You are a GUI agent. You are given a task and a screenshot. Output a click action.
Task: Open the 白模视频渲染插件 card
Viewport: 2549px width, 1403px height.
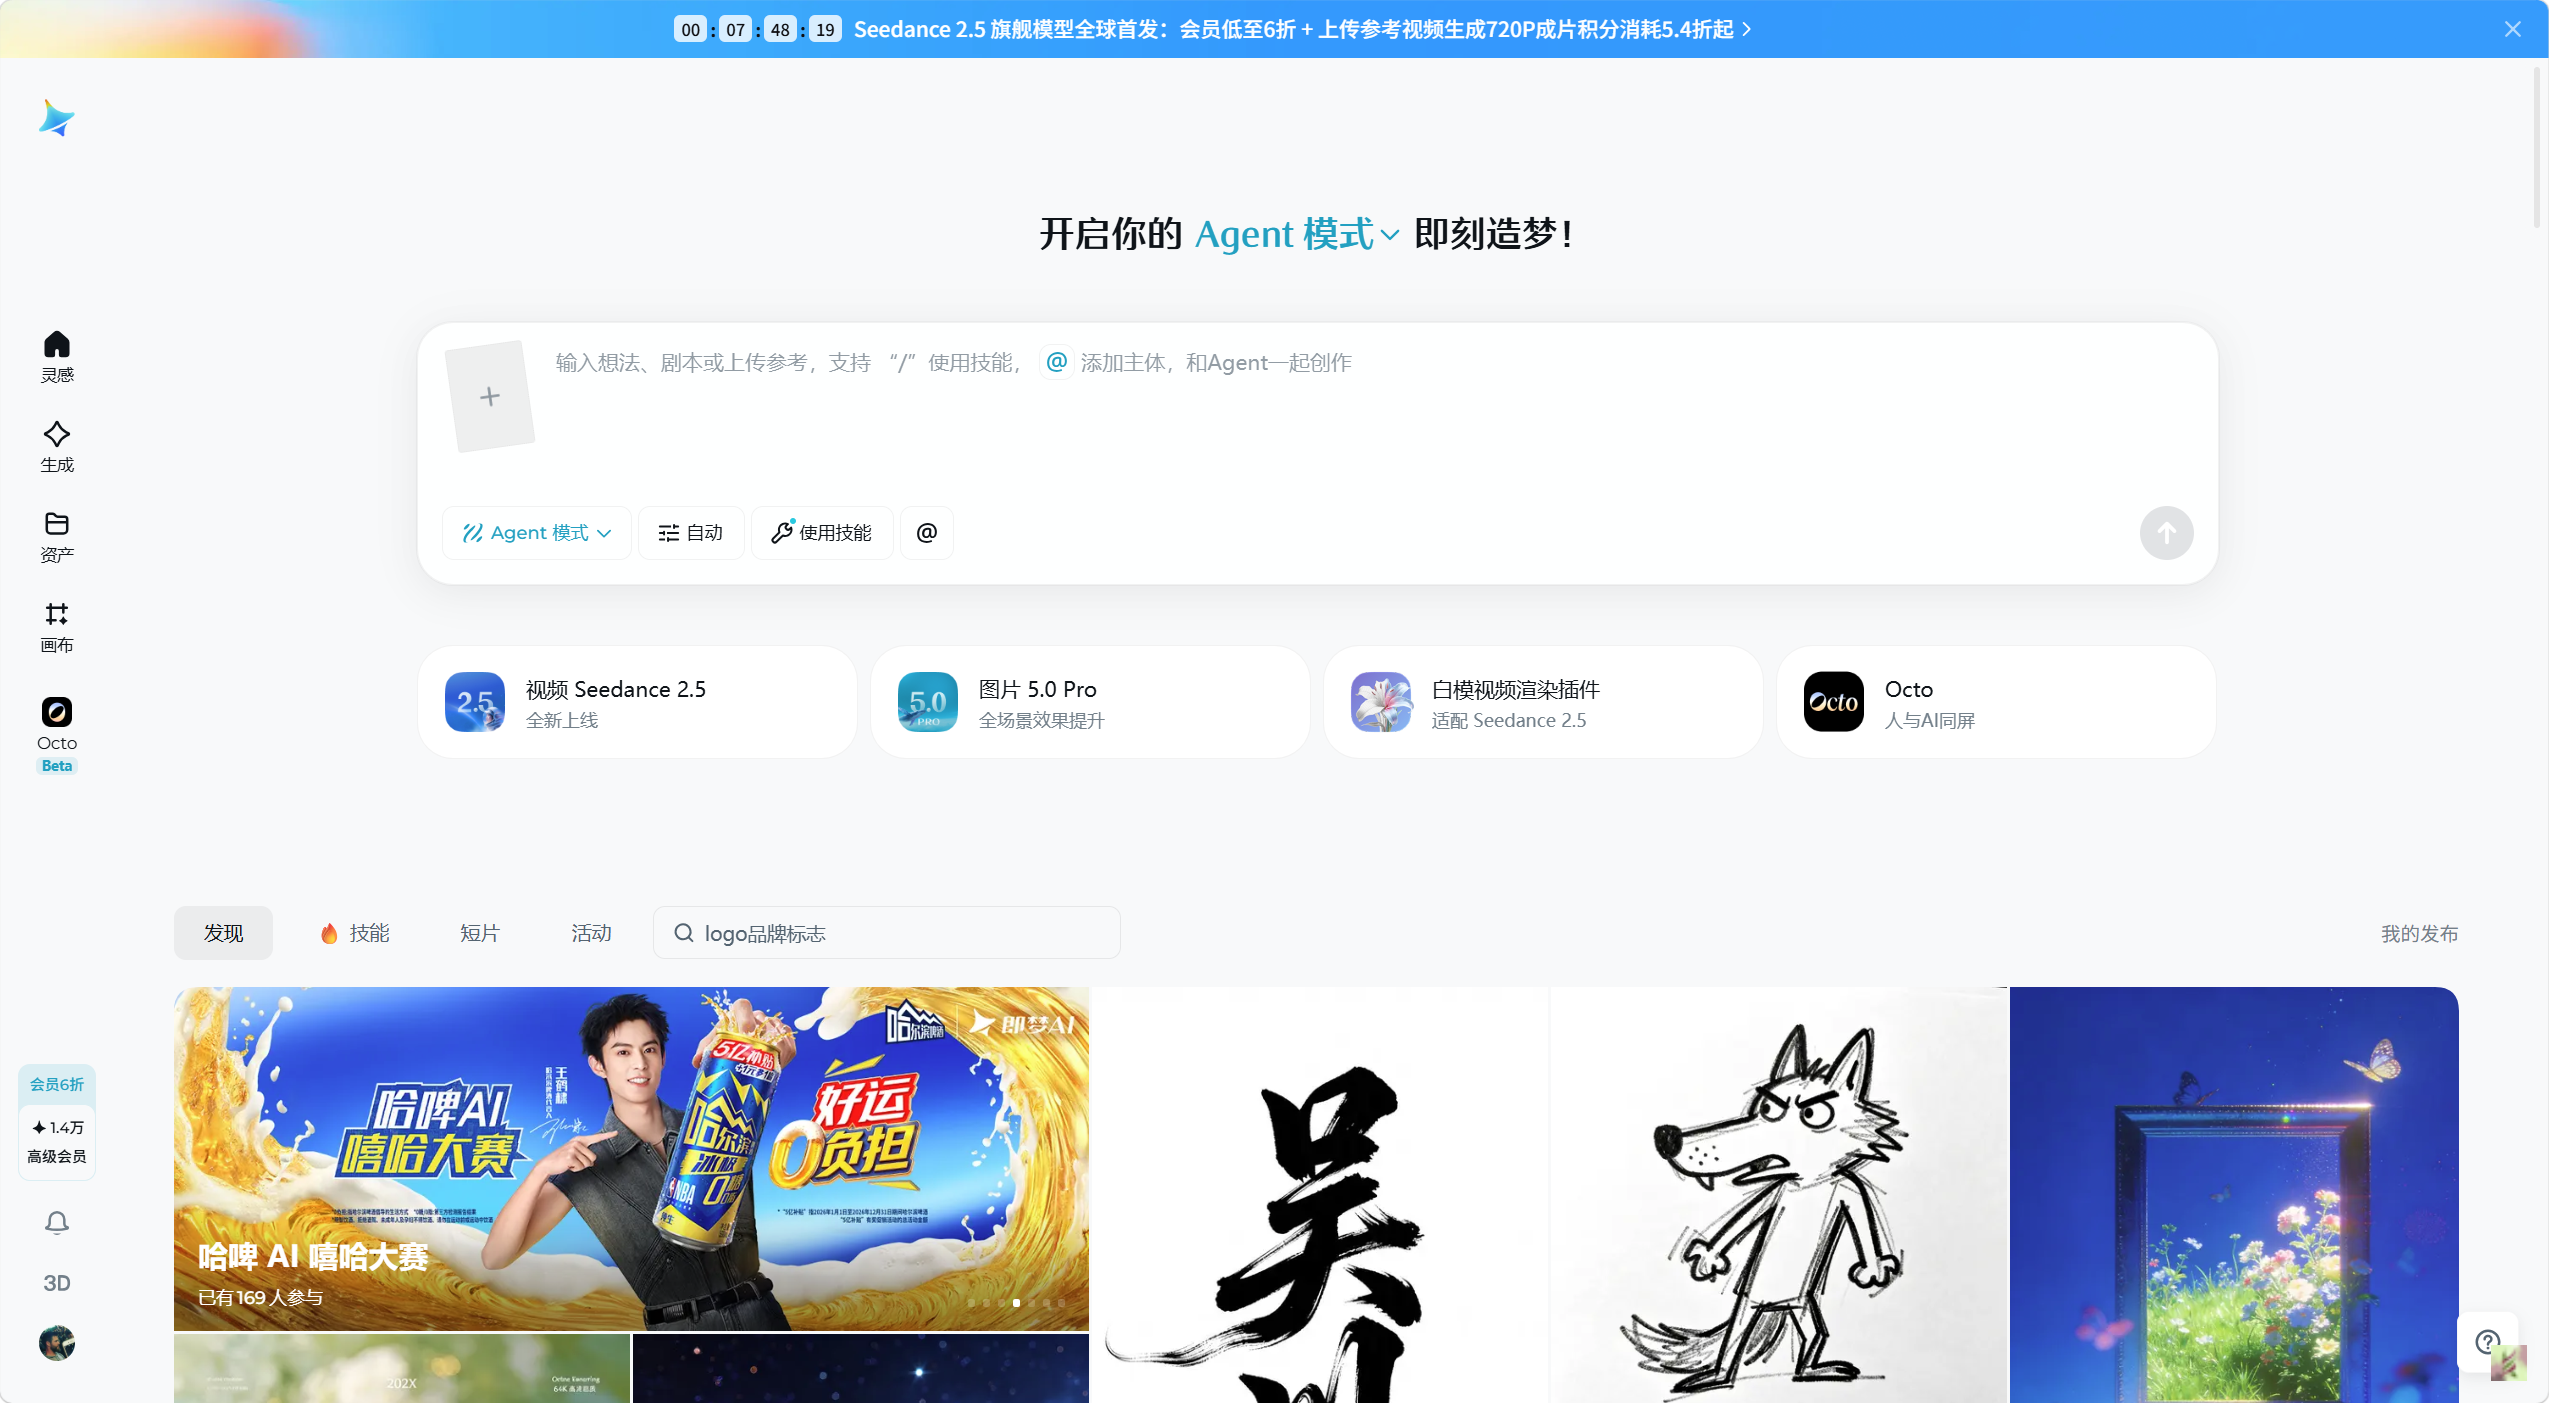pyautogui.click(x=1543, y=702)
